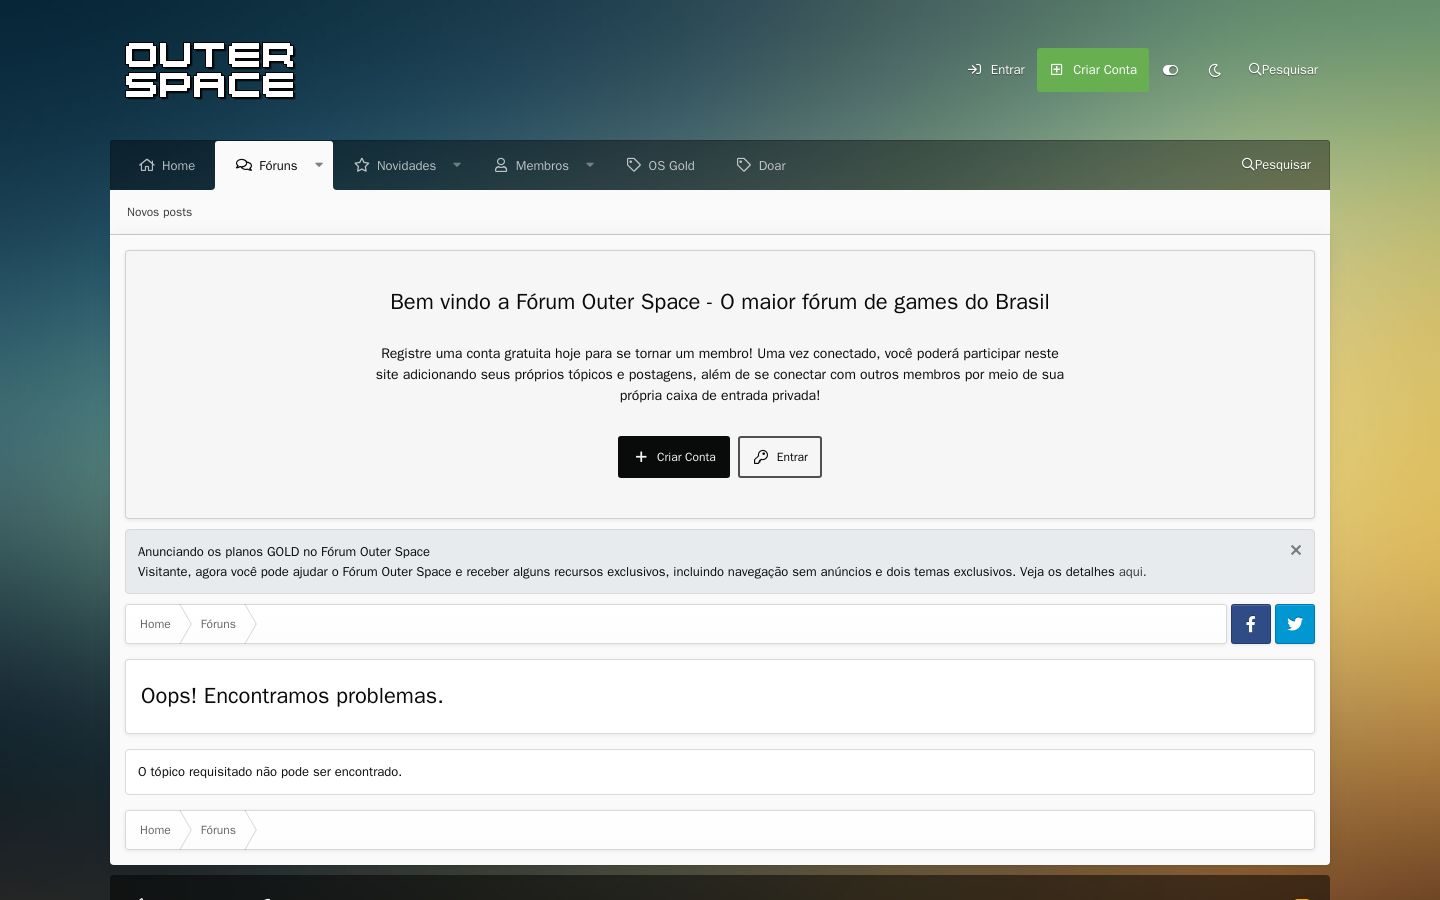Click Home breadcrumb below the error message
This screenshot has height=900, width=1440.
(155, 830)
